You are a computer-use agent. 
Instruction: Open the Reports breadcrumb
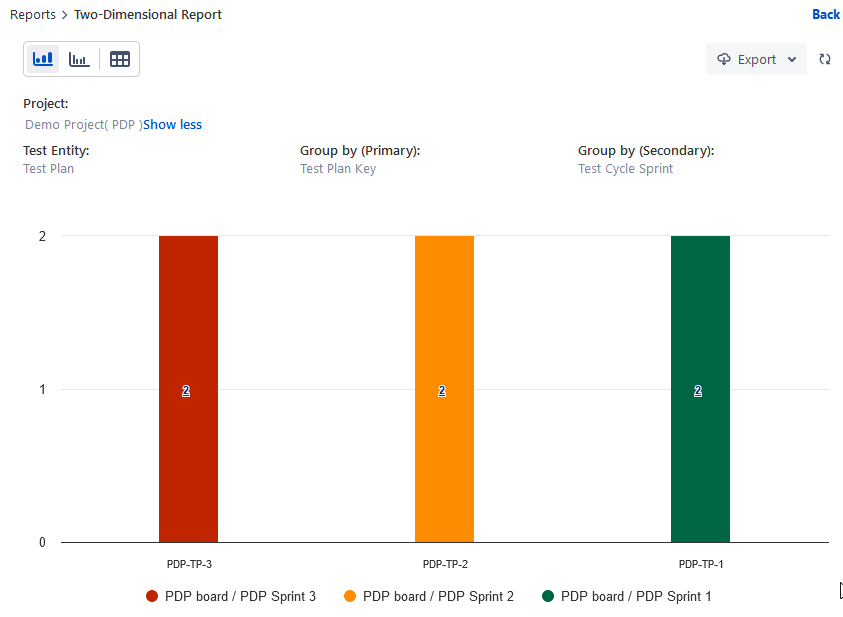[x=33, y=15]
